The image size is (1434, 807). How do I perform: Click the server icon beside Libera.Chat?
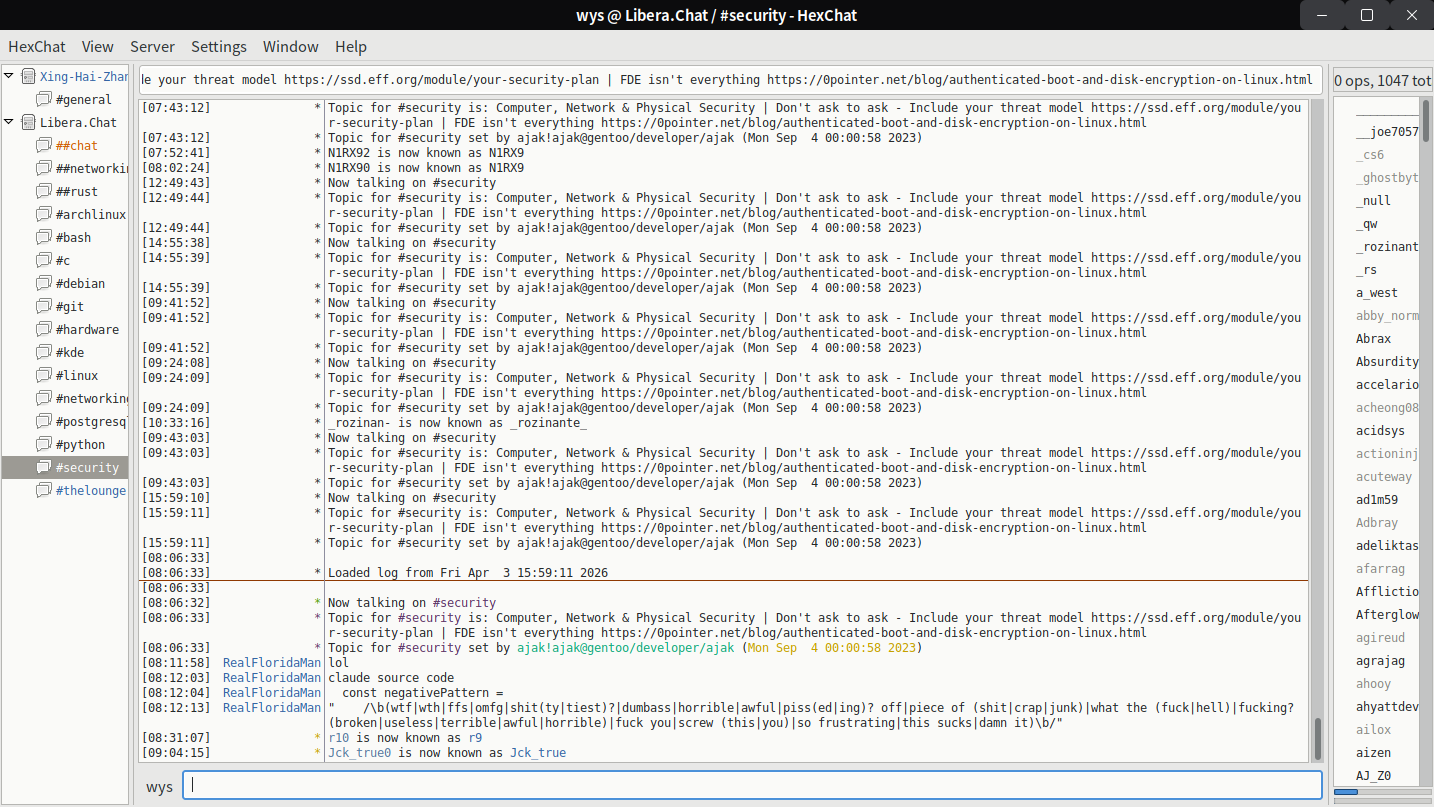(28, 122)
